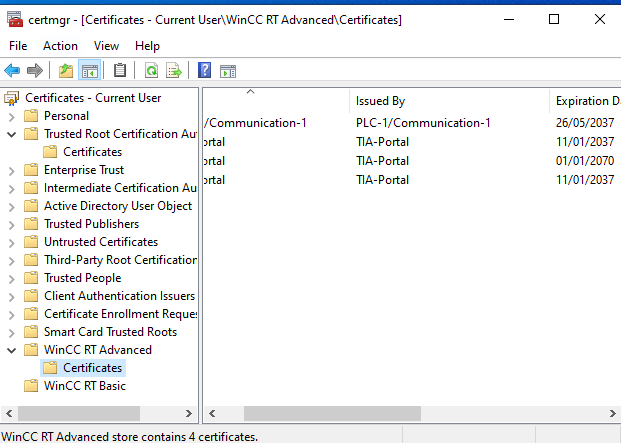Open the File menu
This screenshot has width=621, height=443.
pos(18,46)
